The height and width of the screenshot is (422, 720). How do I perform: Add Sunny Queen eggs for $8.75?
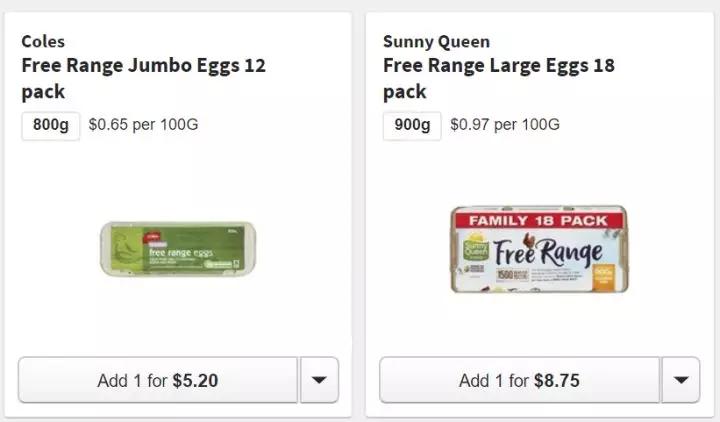tap(519, 380)
